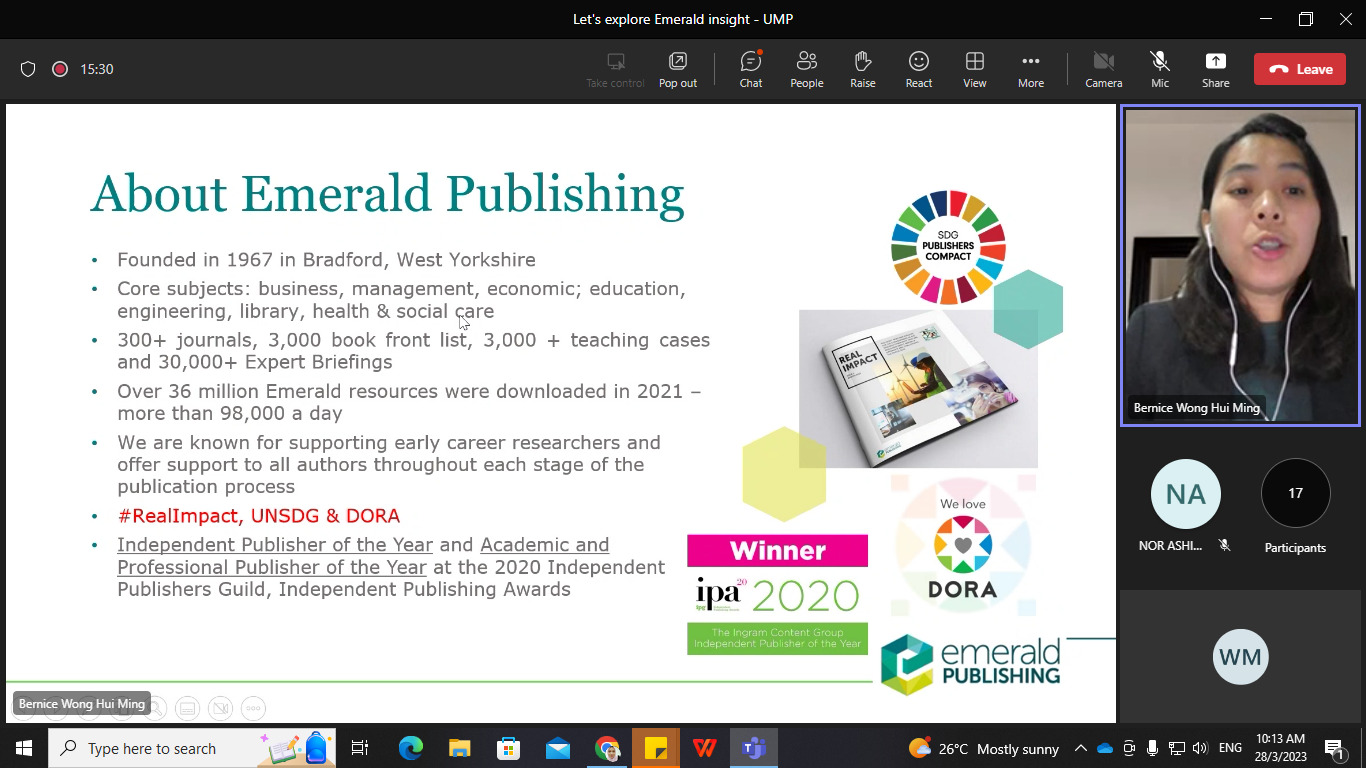1366x768 pixels.
Task: Turn on the Camera
Action: pos(1104,69)
